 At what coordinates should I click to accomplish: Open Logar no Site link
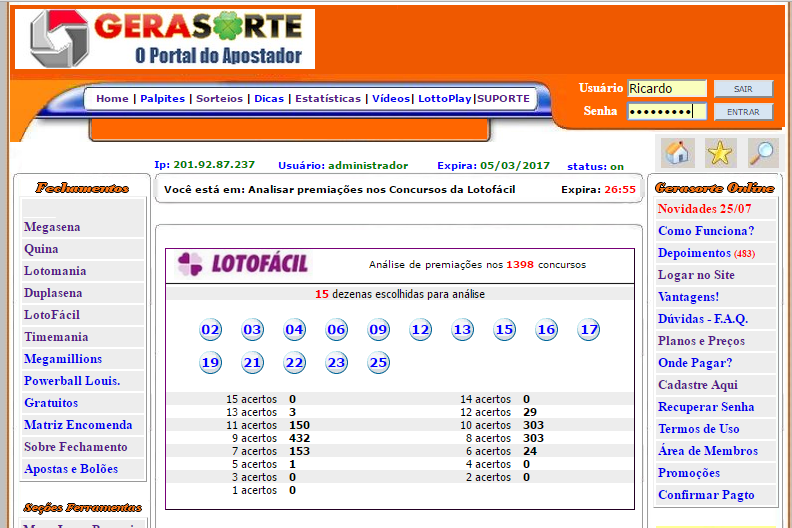(697, 275)
